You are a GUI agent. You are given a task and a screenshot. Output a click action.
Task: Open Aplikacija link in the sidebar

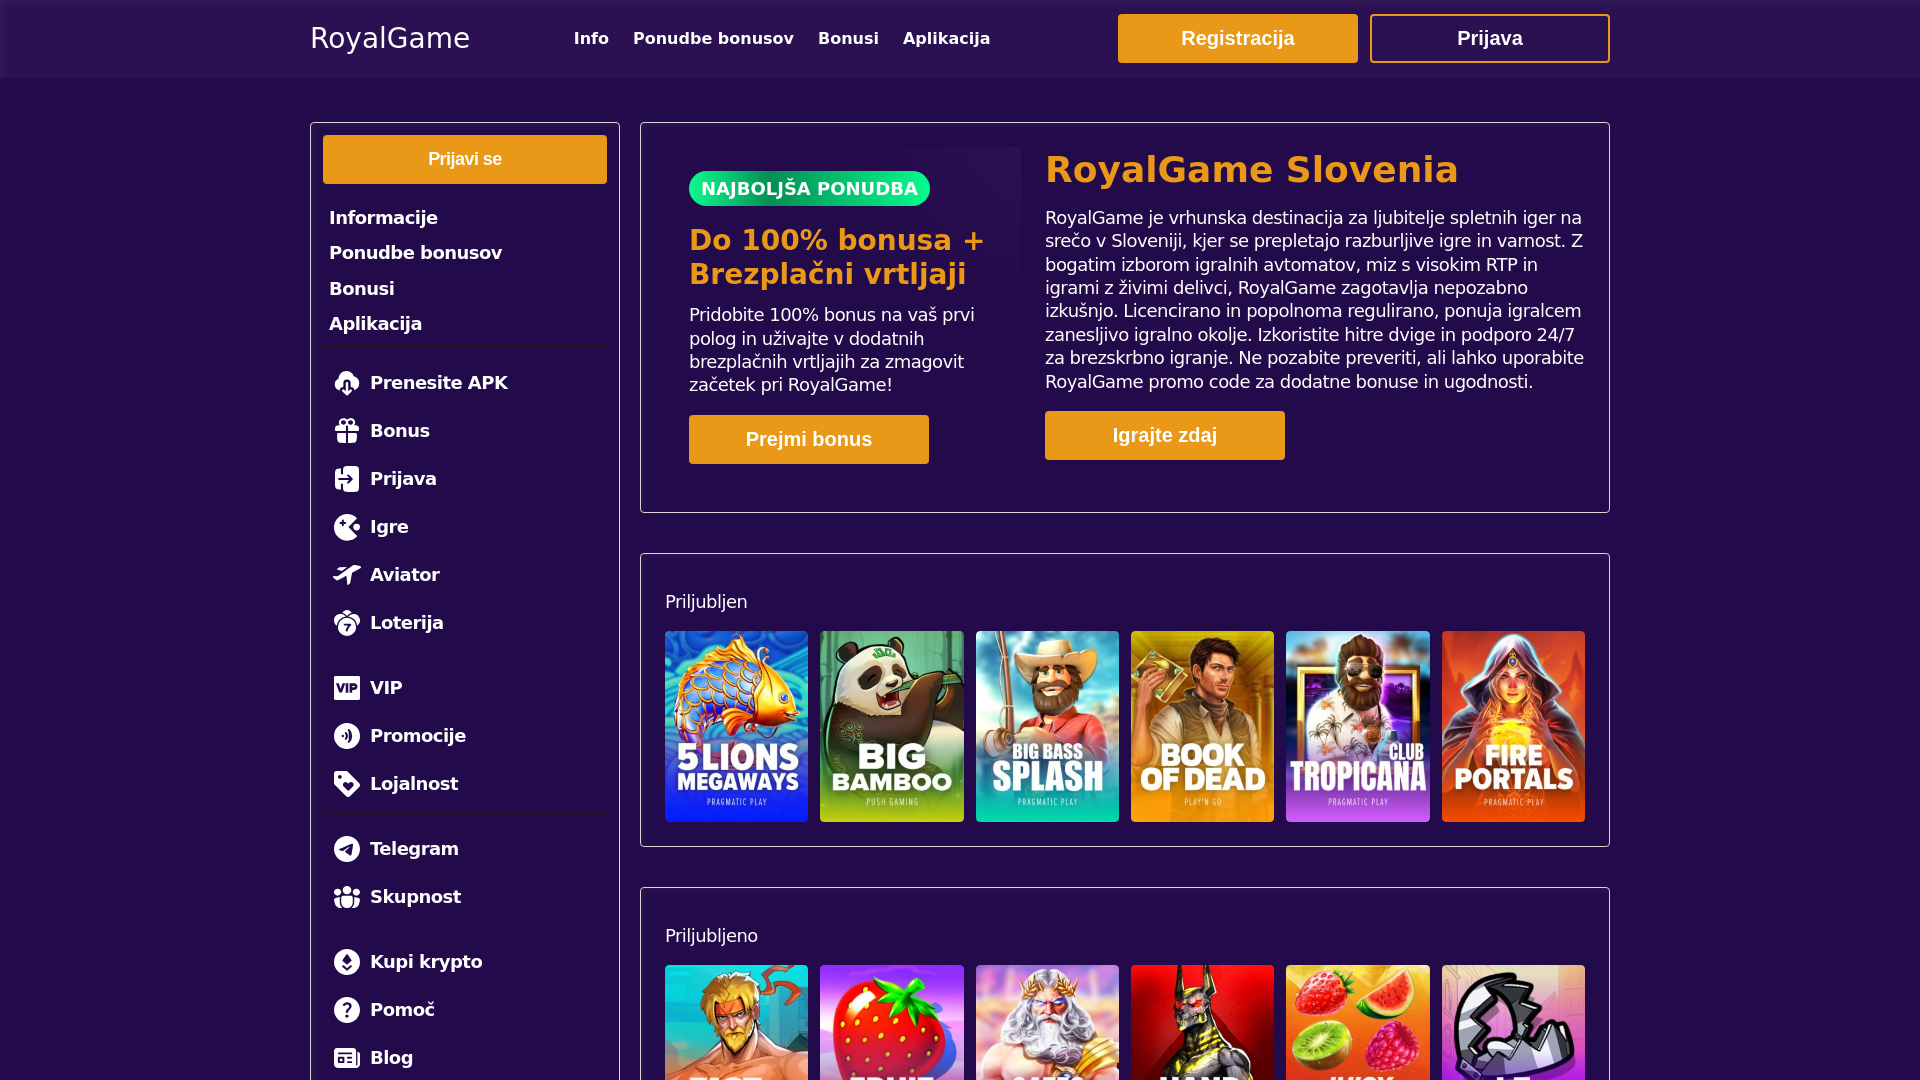pos(375,324)
